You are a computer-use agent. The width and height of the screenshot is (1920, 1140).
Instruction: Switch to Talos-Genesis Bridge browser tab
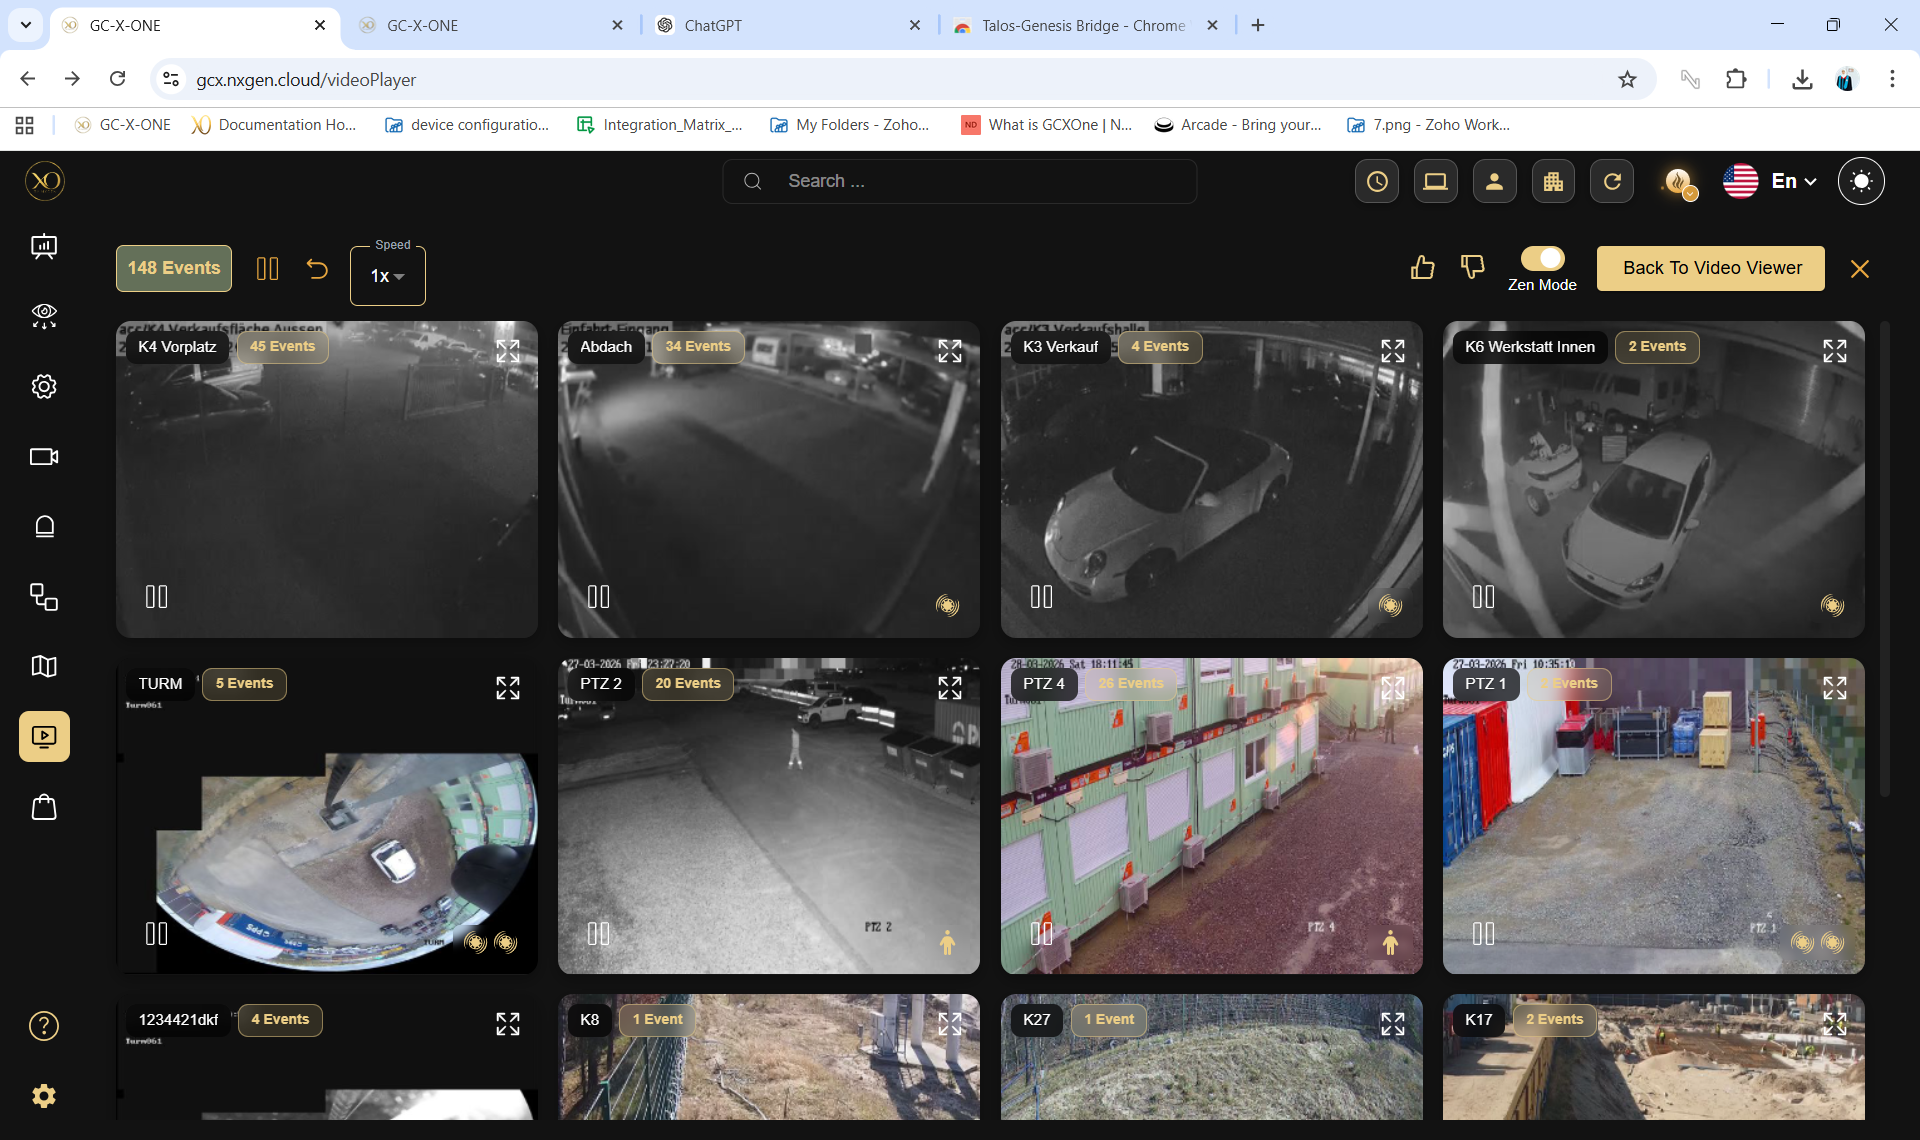pos(1085,25)
